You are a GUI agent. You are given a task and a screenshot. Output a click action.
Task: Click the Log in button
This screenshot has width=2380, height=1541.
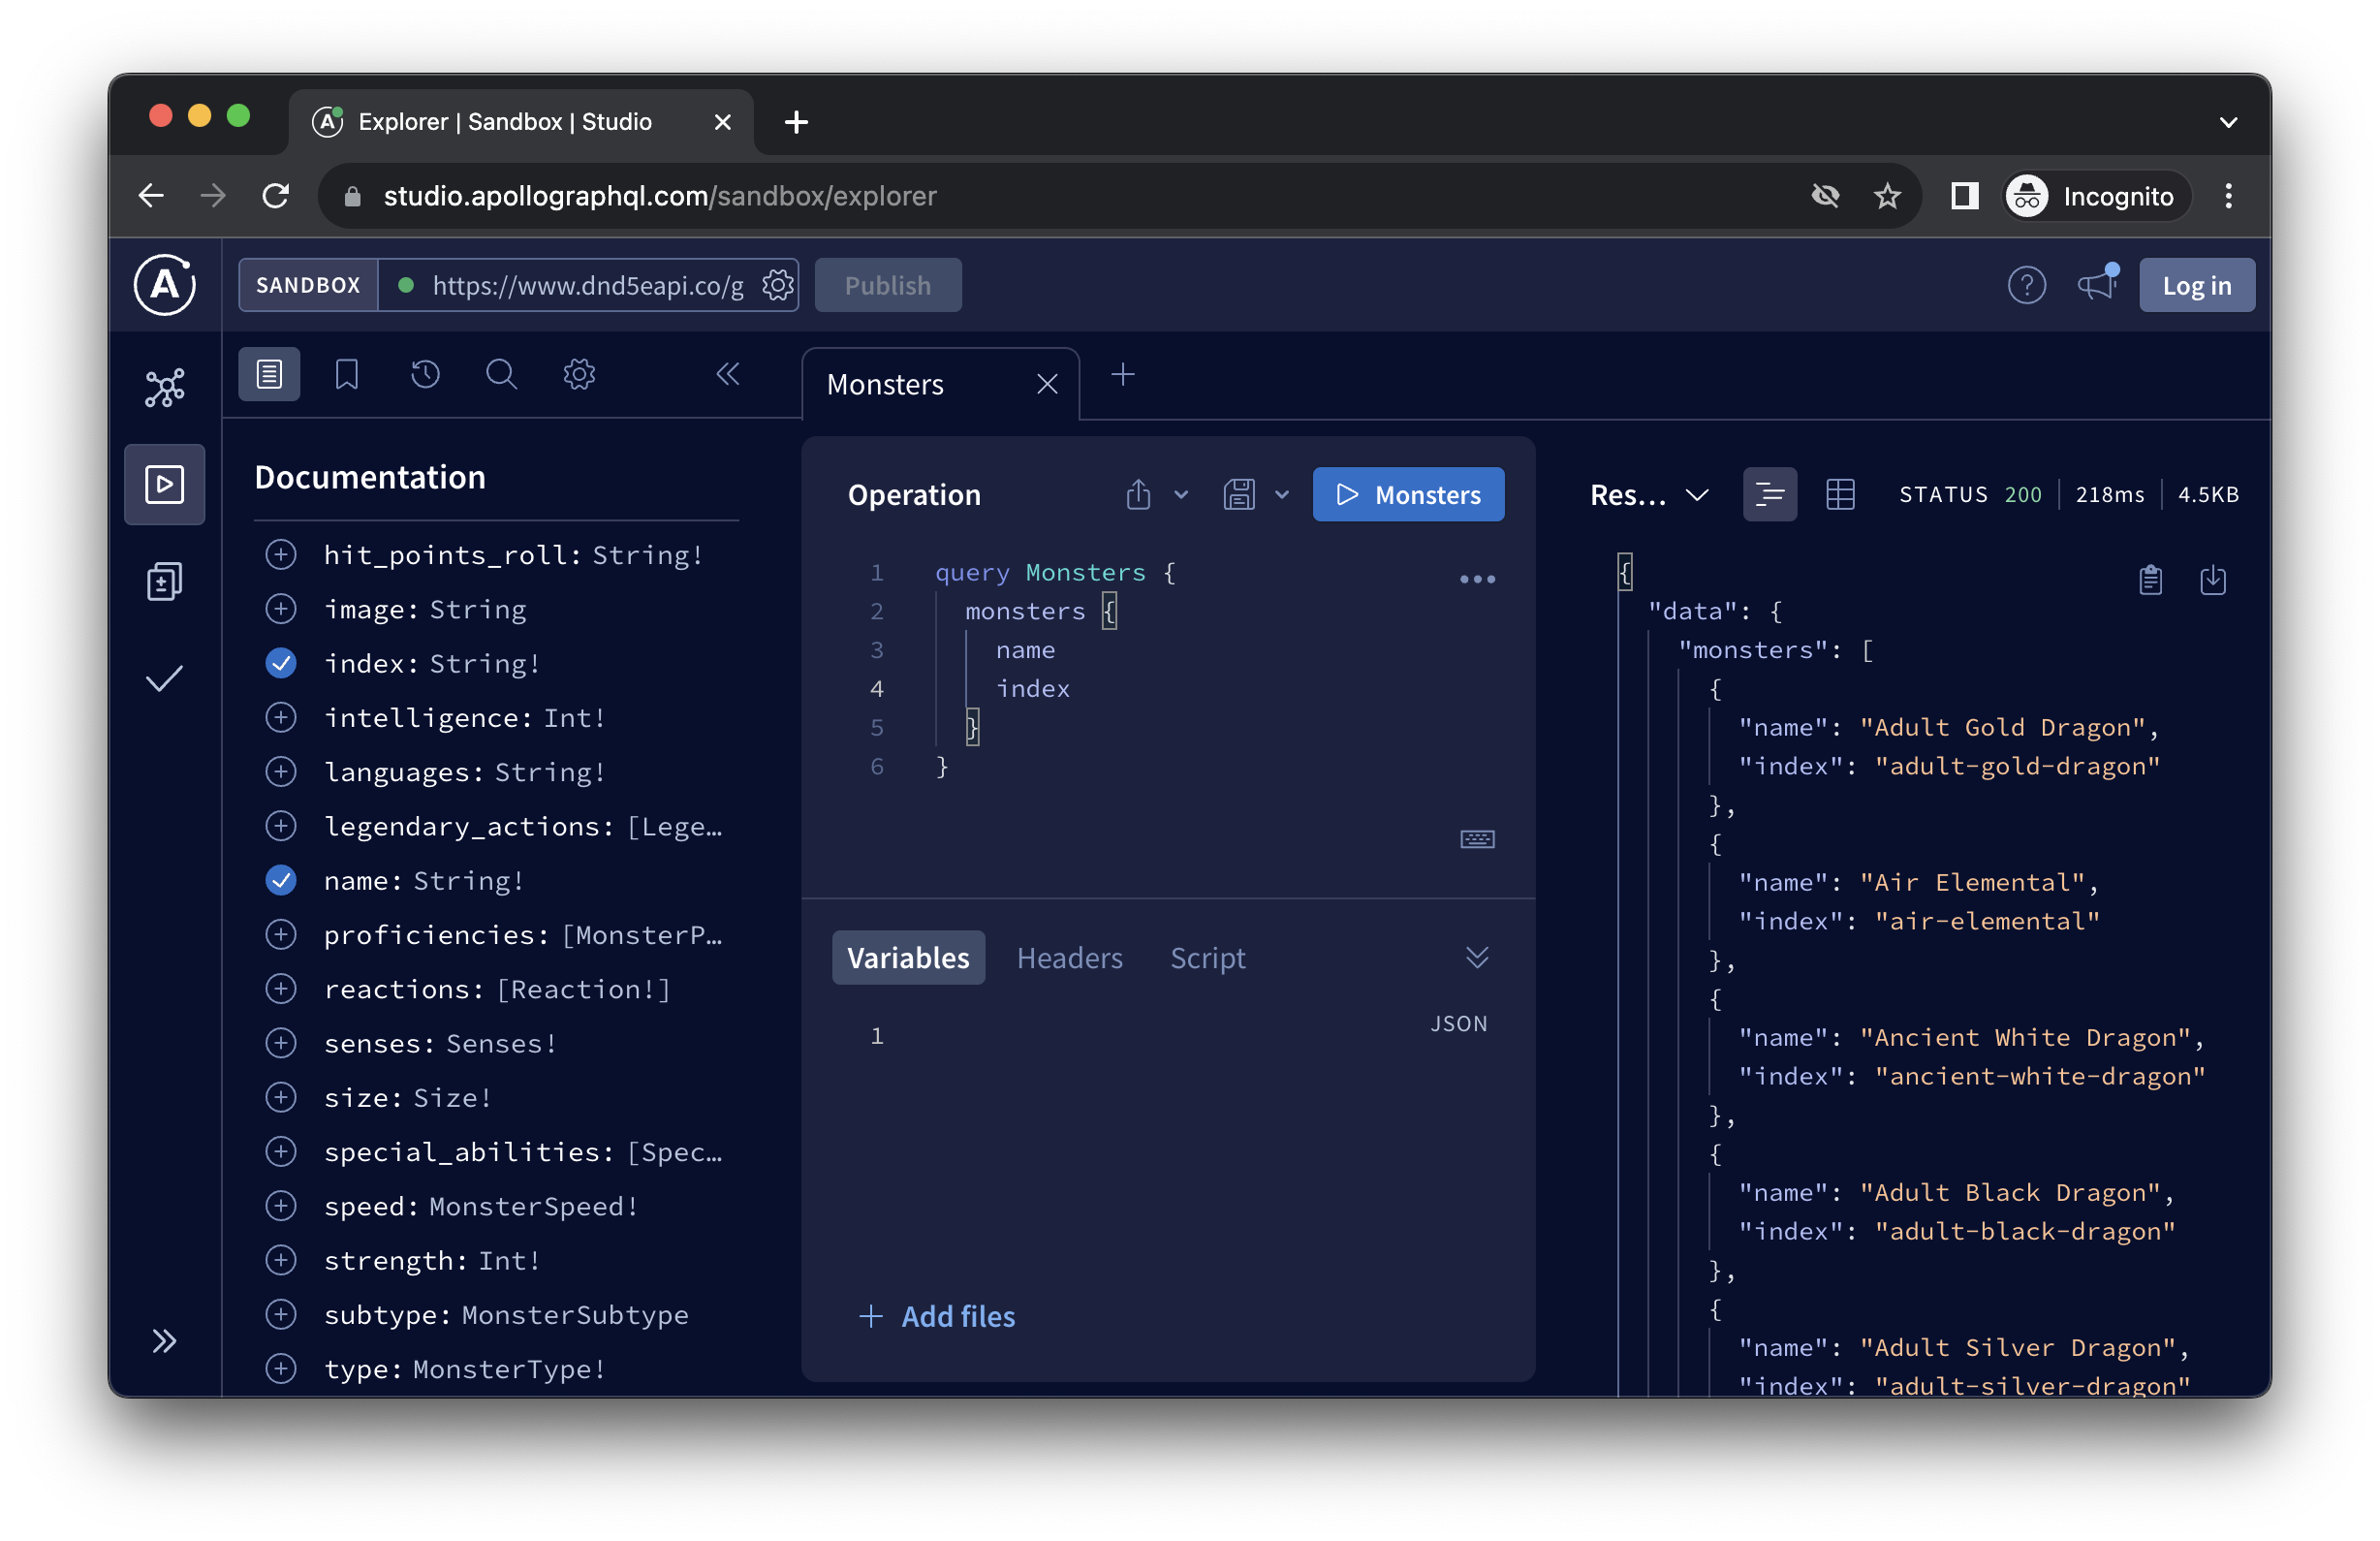click(2197, 286)
